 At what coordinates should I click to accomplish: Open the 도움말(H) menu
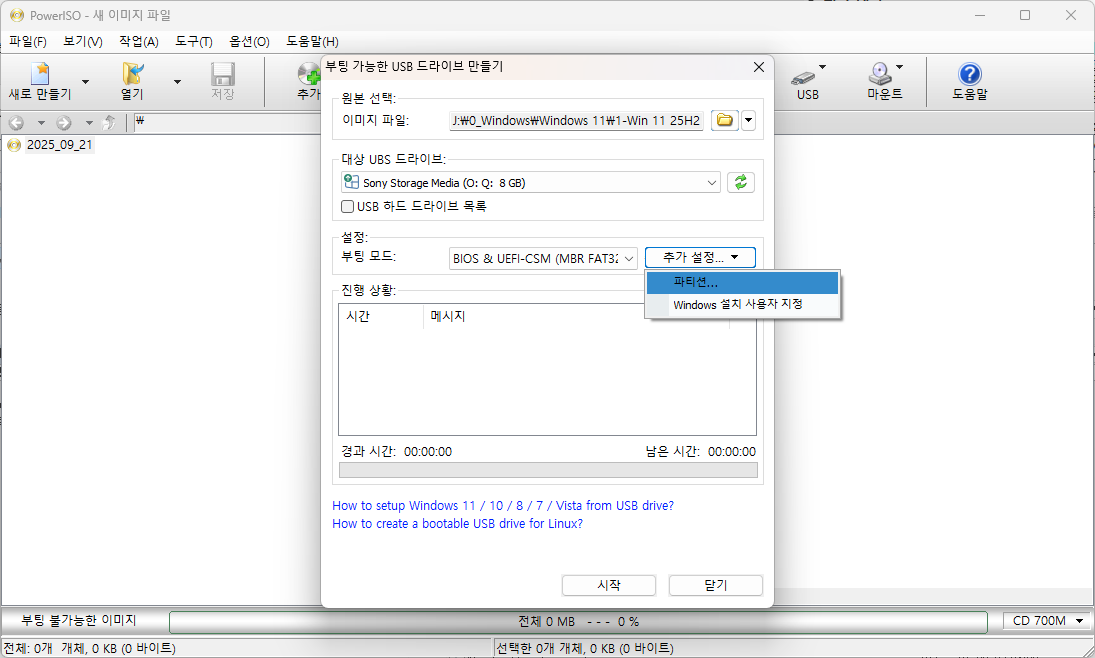pyautogui.click(x=312, y=41)
